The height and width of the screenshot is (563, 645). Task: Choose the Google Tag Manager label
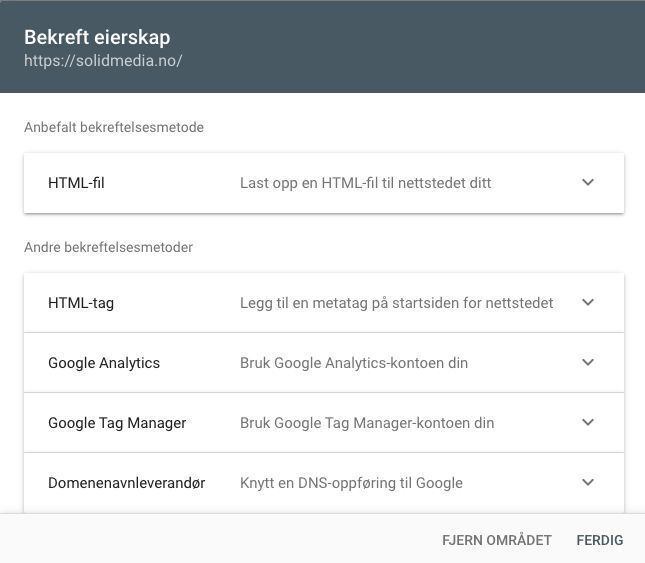point(117,423)
